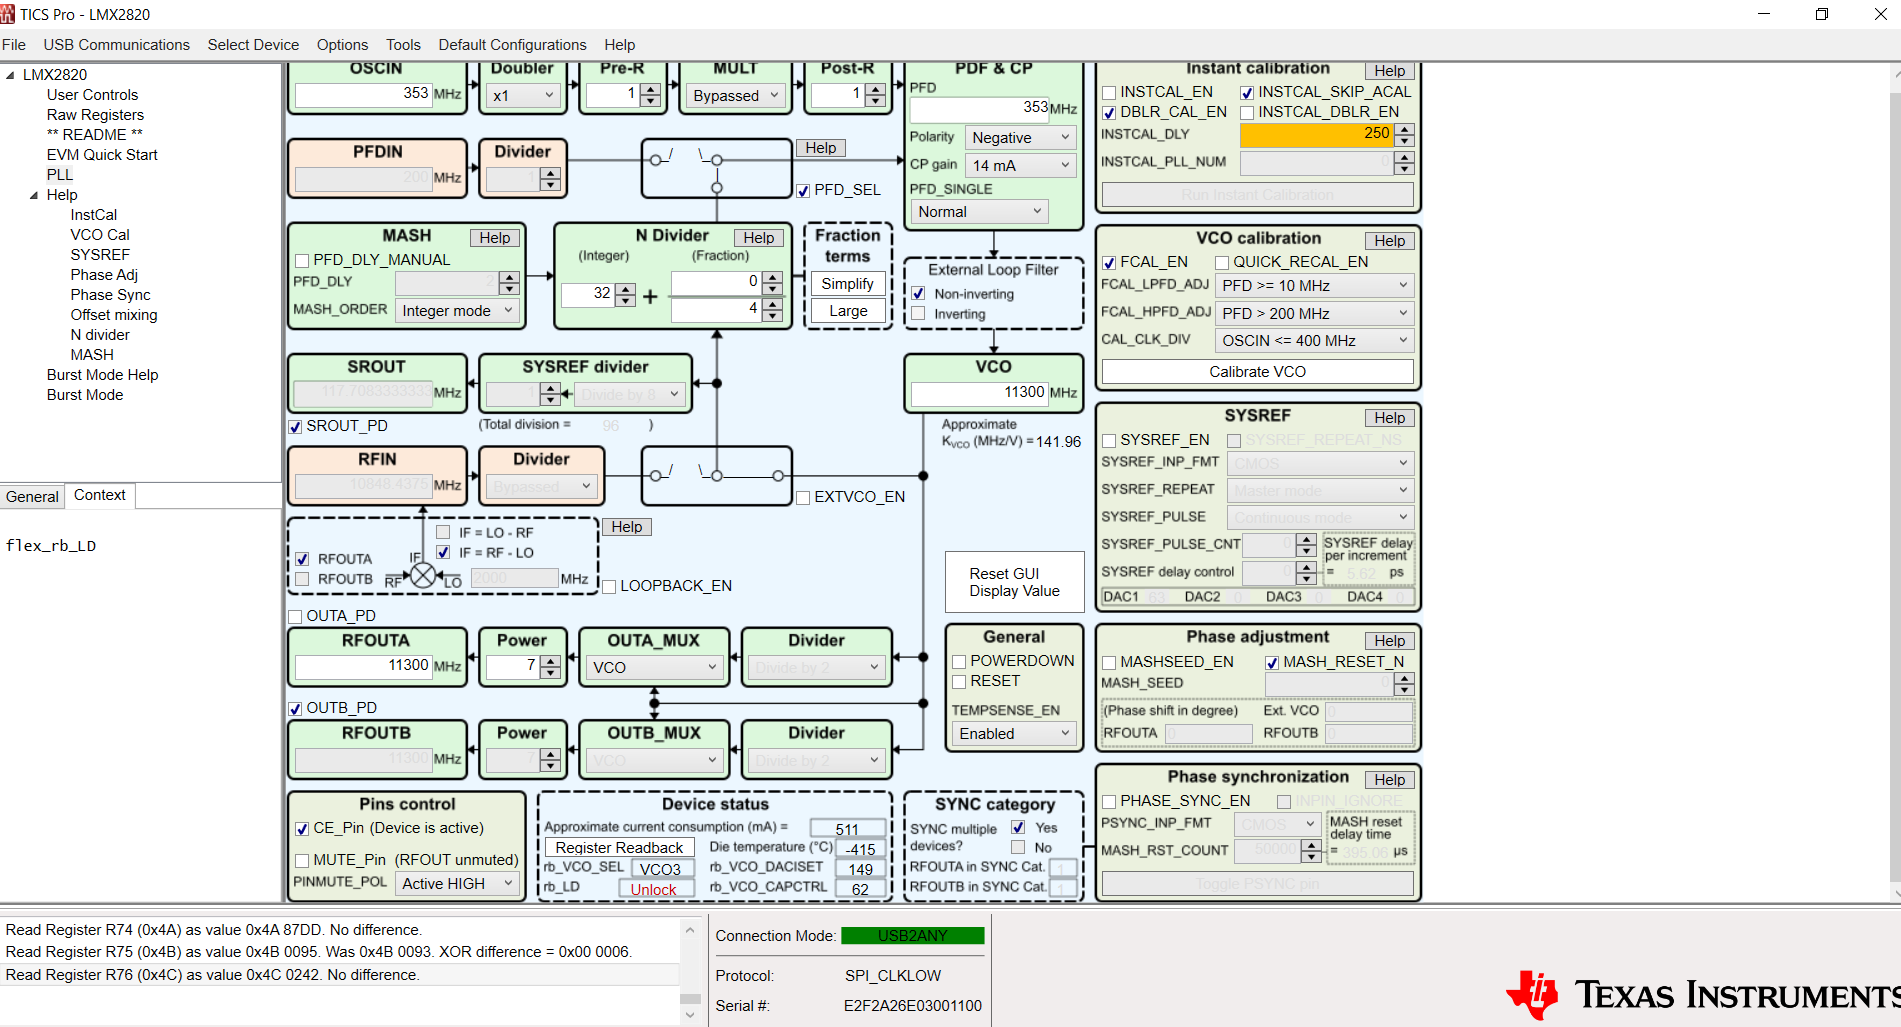
Task: Increment the fraction denominator stepper
Action: [772, 305]
